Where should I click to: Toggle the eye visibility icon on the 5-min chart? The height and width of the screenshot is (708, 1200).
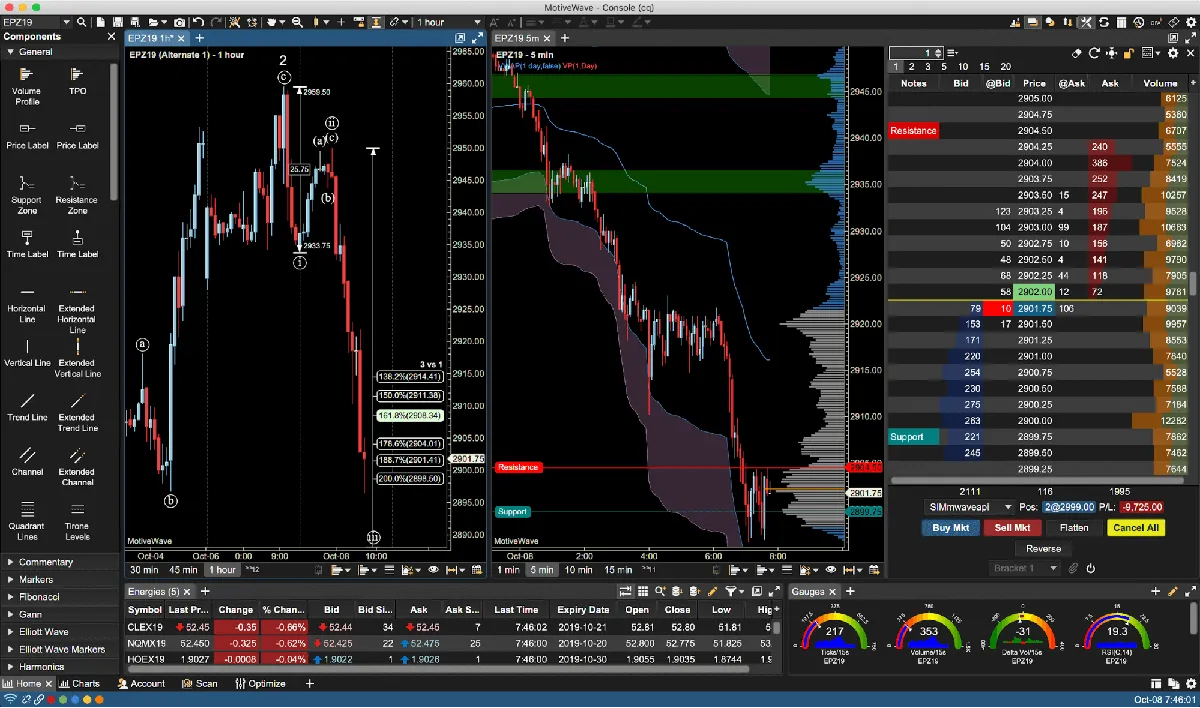click(830, 569)
